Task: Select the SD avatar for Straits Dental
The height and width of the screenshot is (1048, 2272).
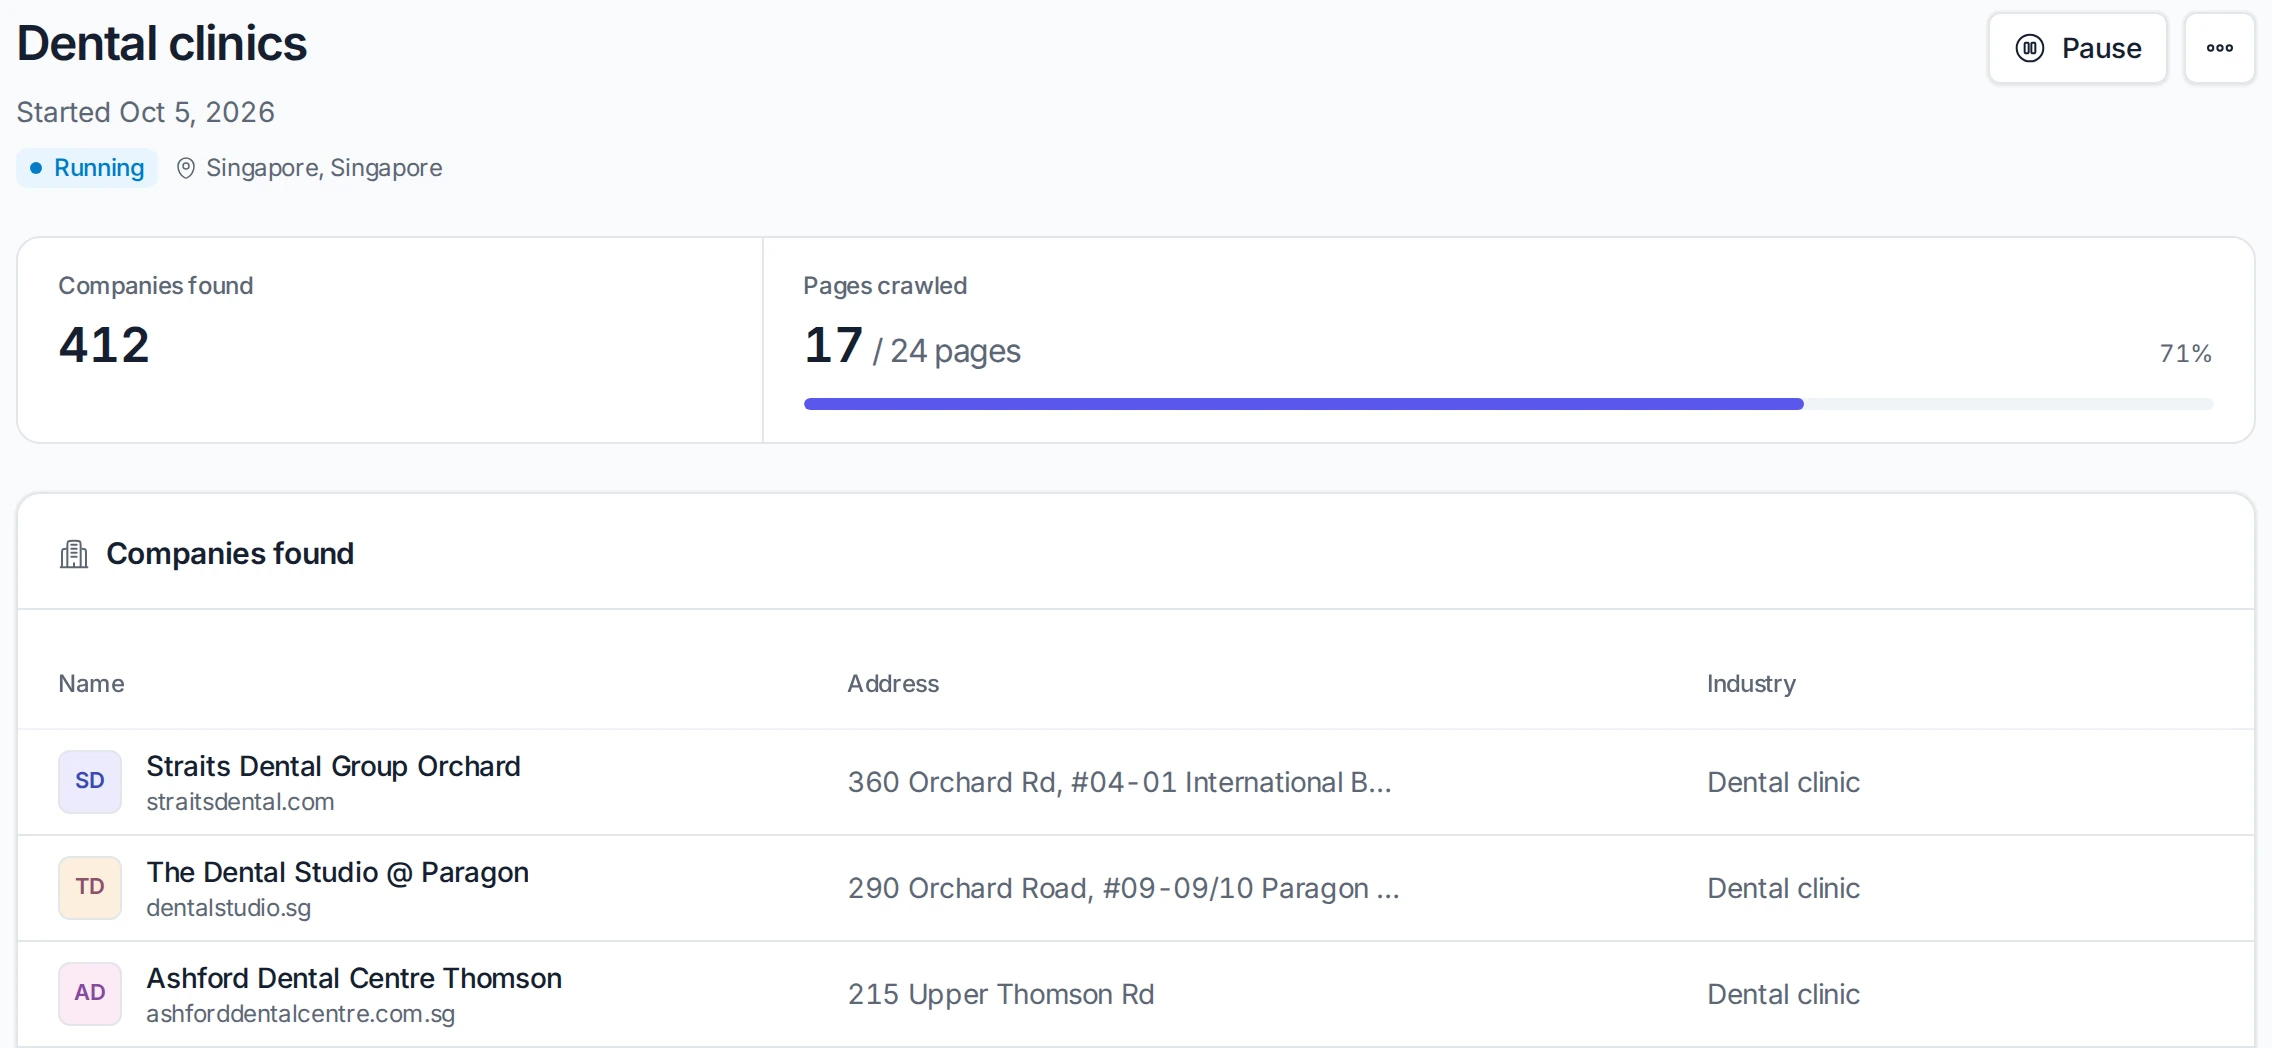Action: click(x=90, y=782)
